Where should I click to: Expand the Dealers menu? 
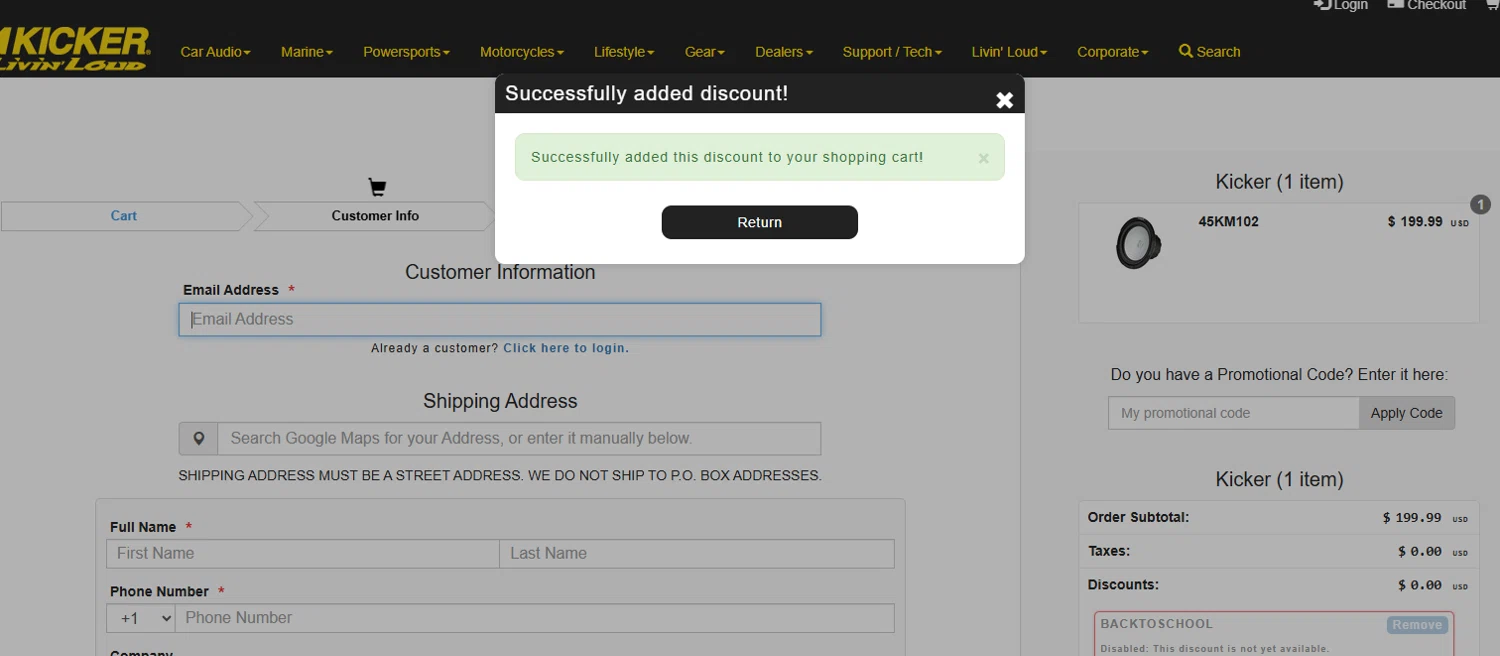pos(783,52)
